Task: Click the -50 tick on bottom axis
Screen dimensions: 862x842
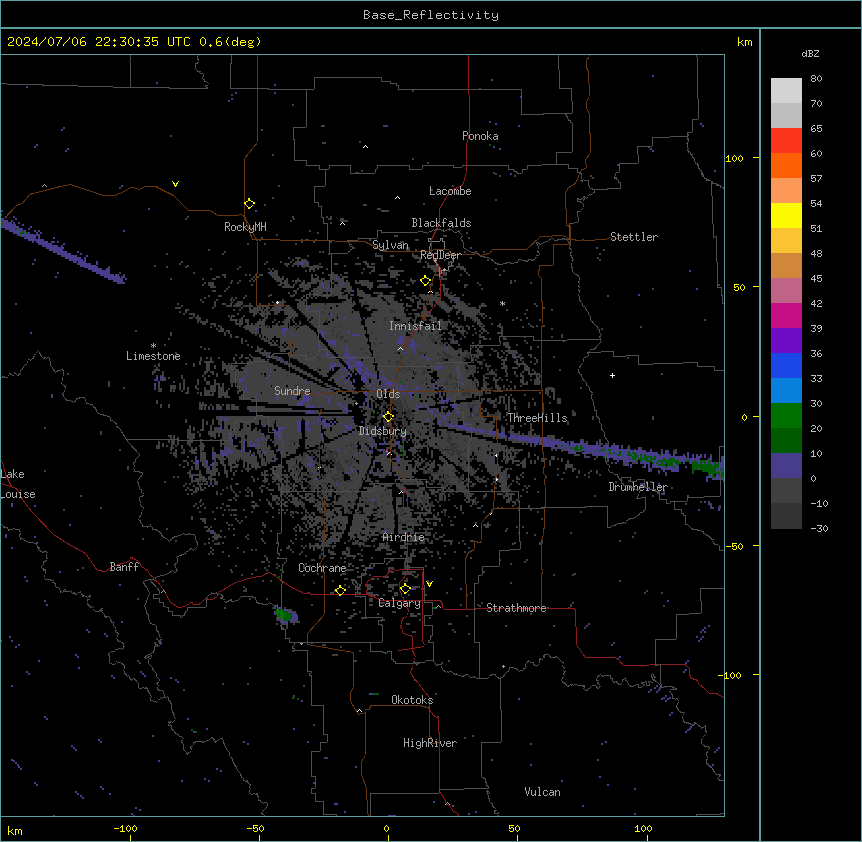Action: tap(255, 829)
